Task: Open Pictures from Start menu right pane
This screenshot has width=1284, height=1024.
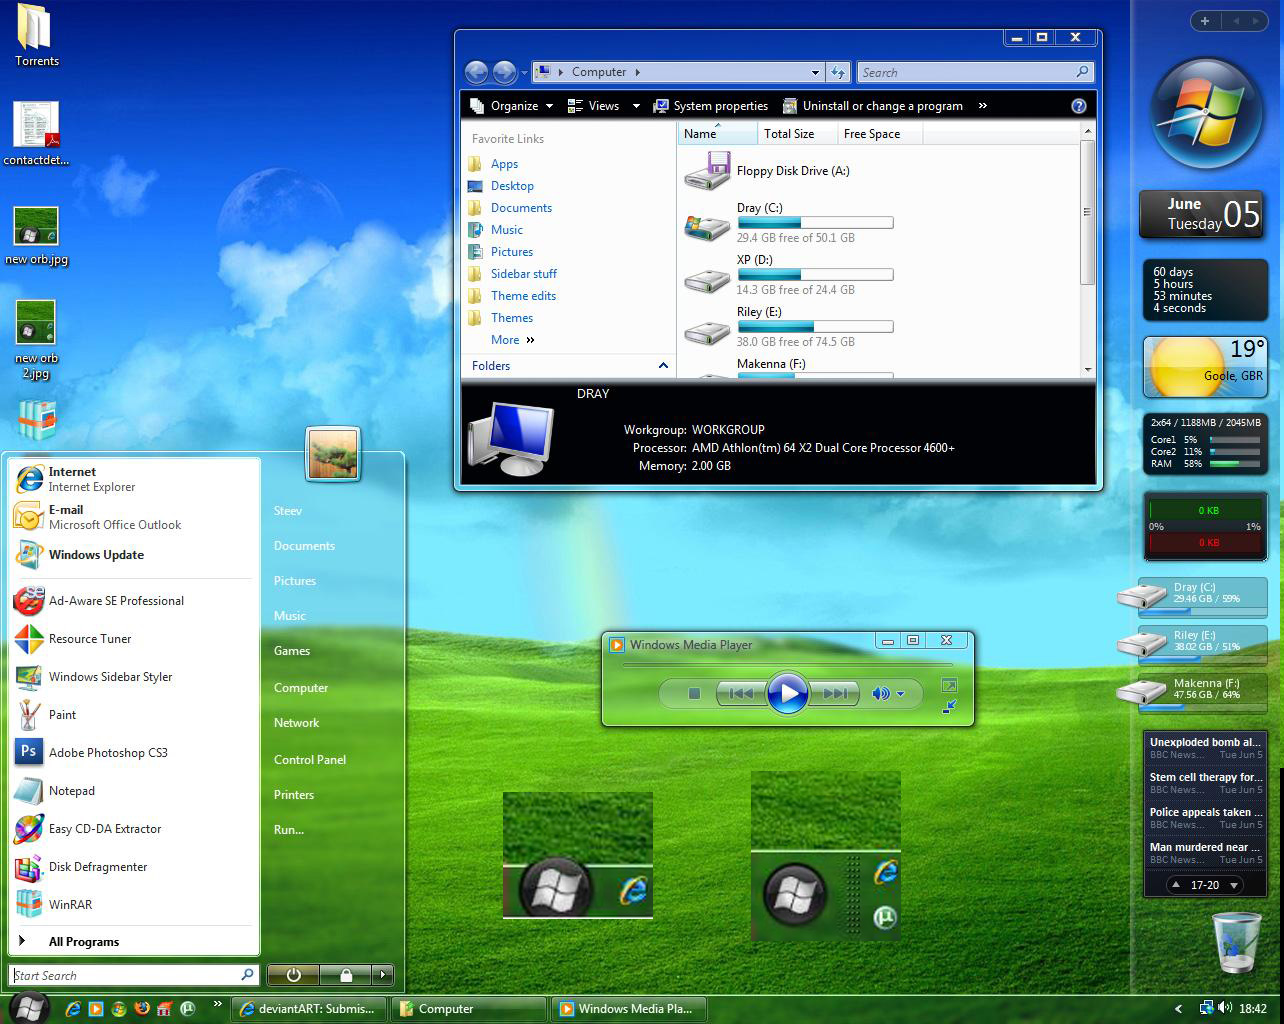Action: tap(295, 581)
